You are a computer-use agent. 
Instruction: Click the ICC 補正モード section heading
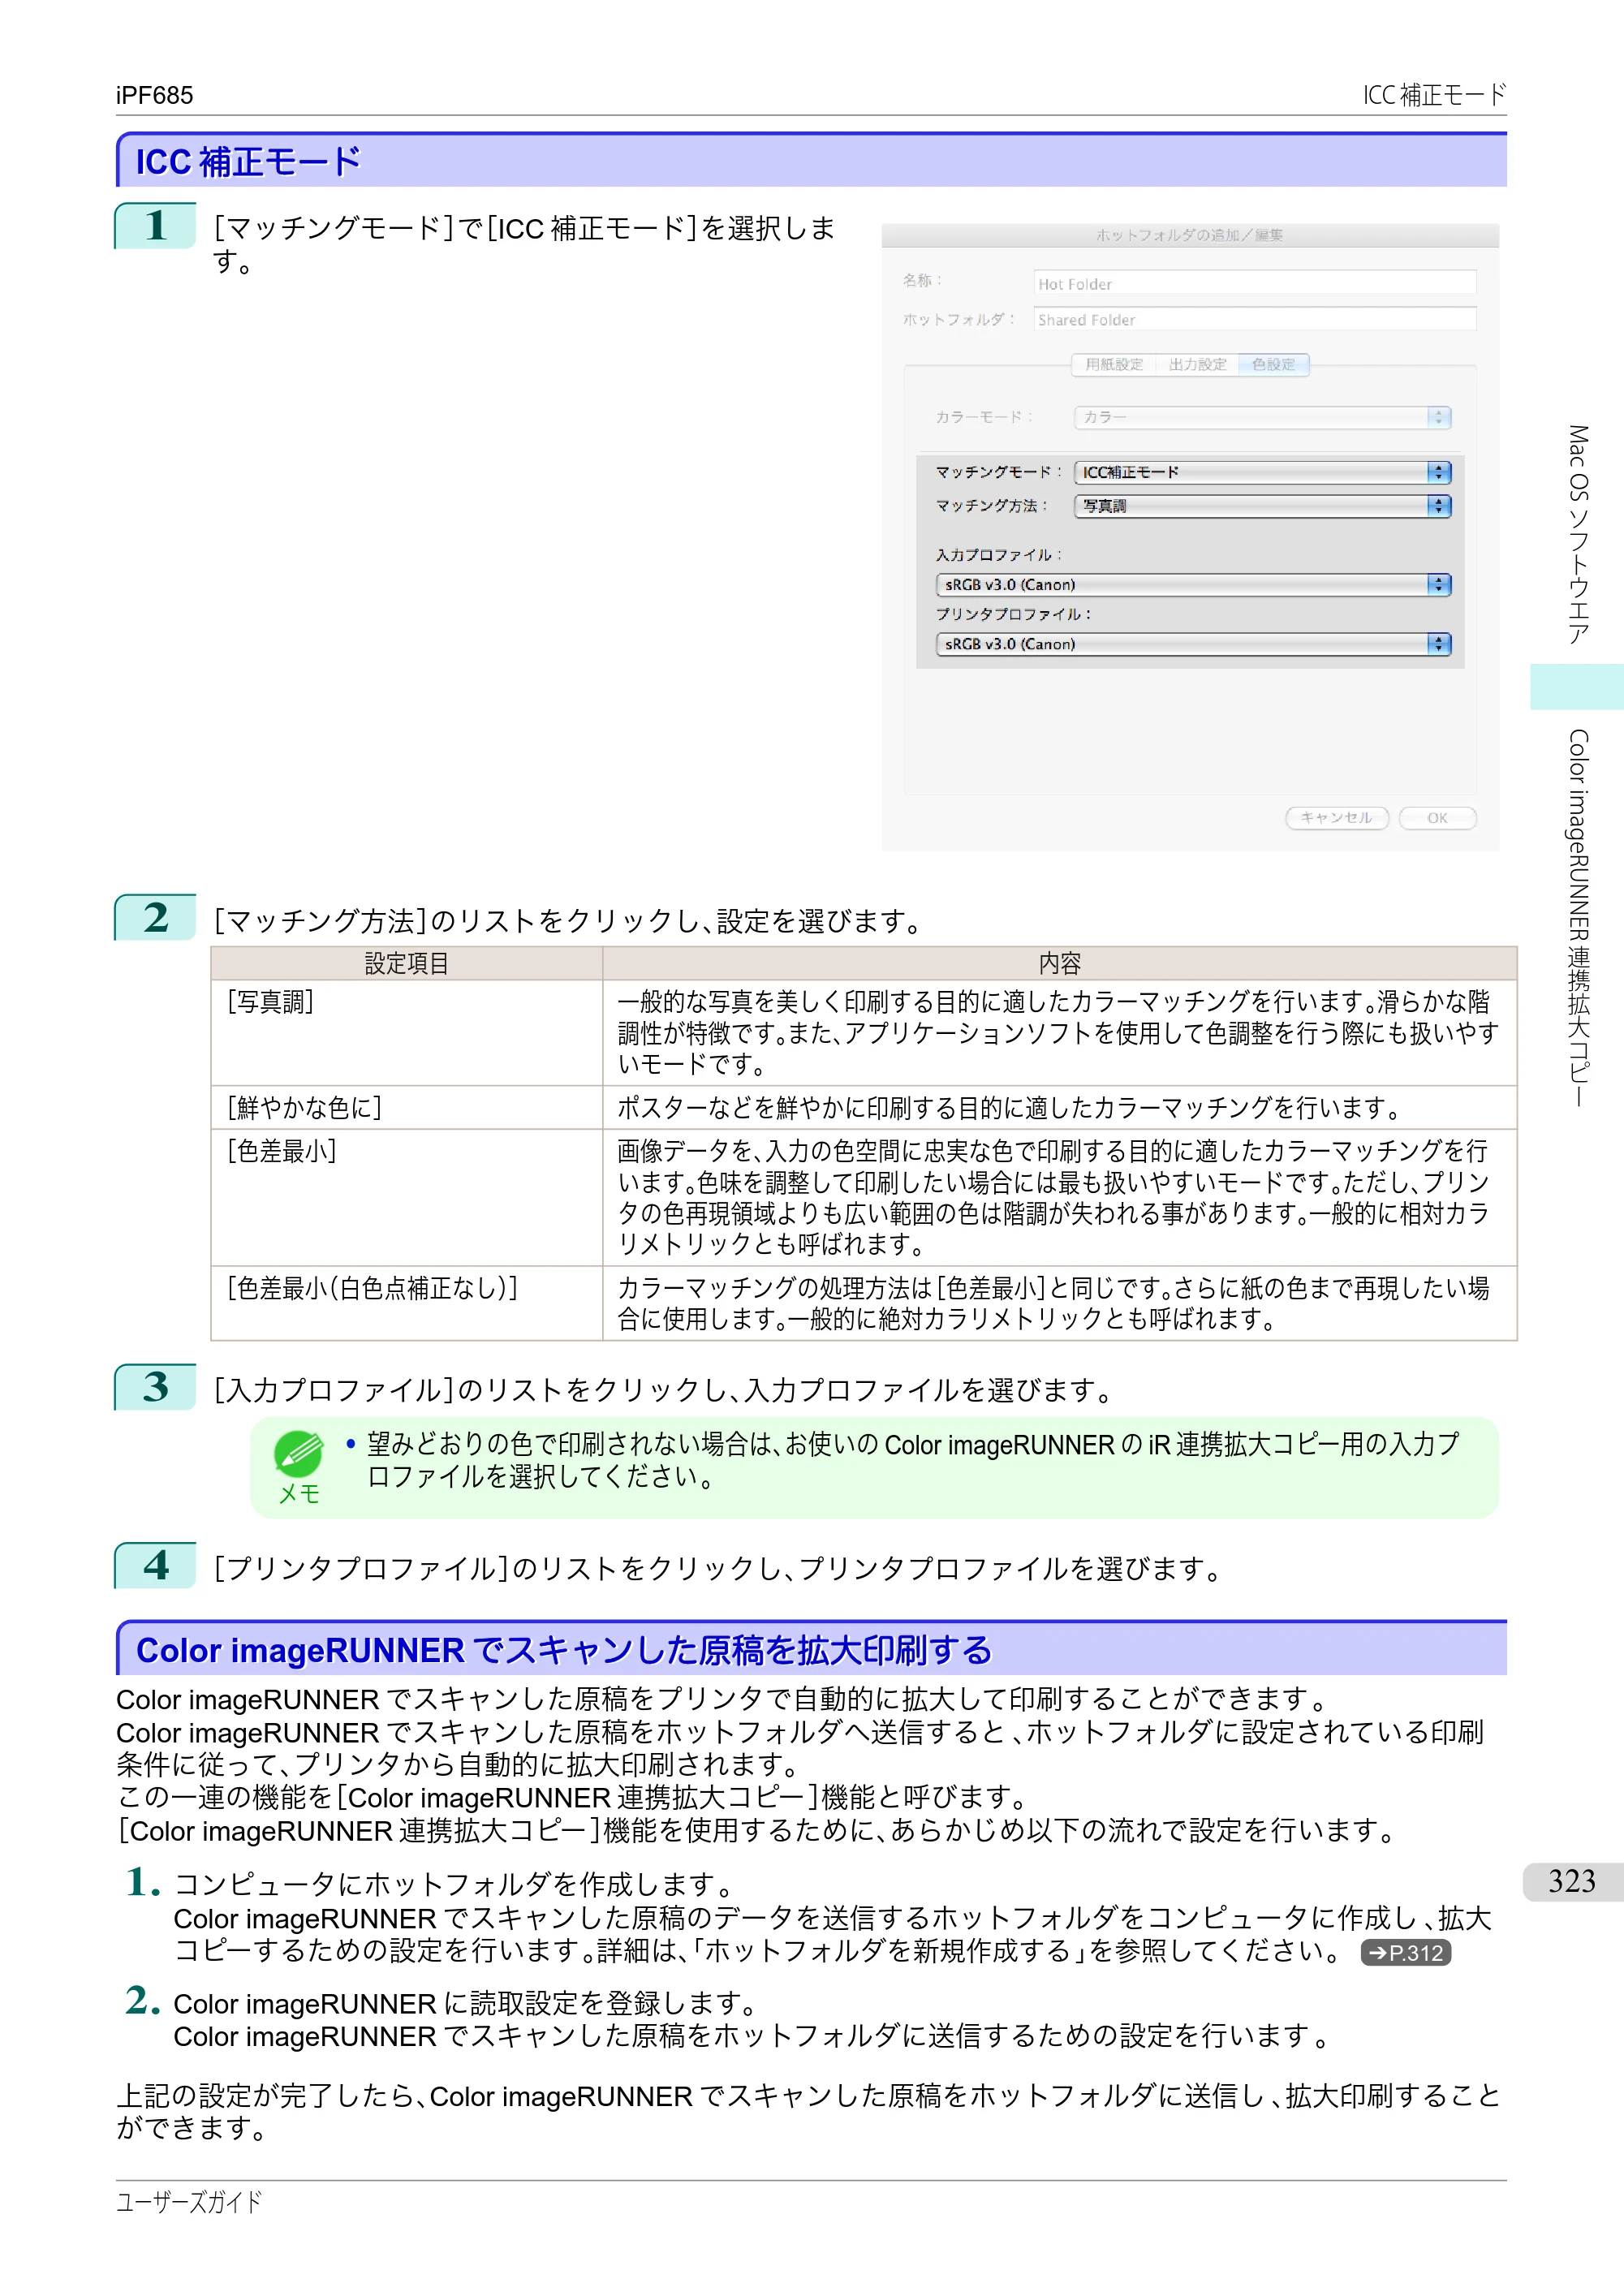click(248, 162)
